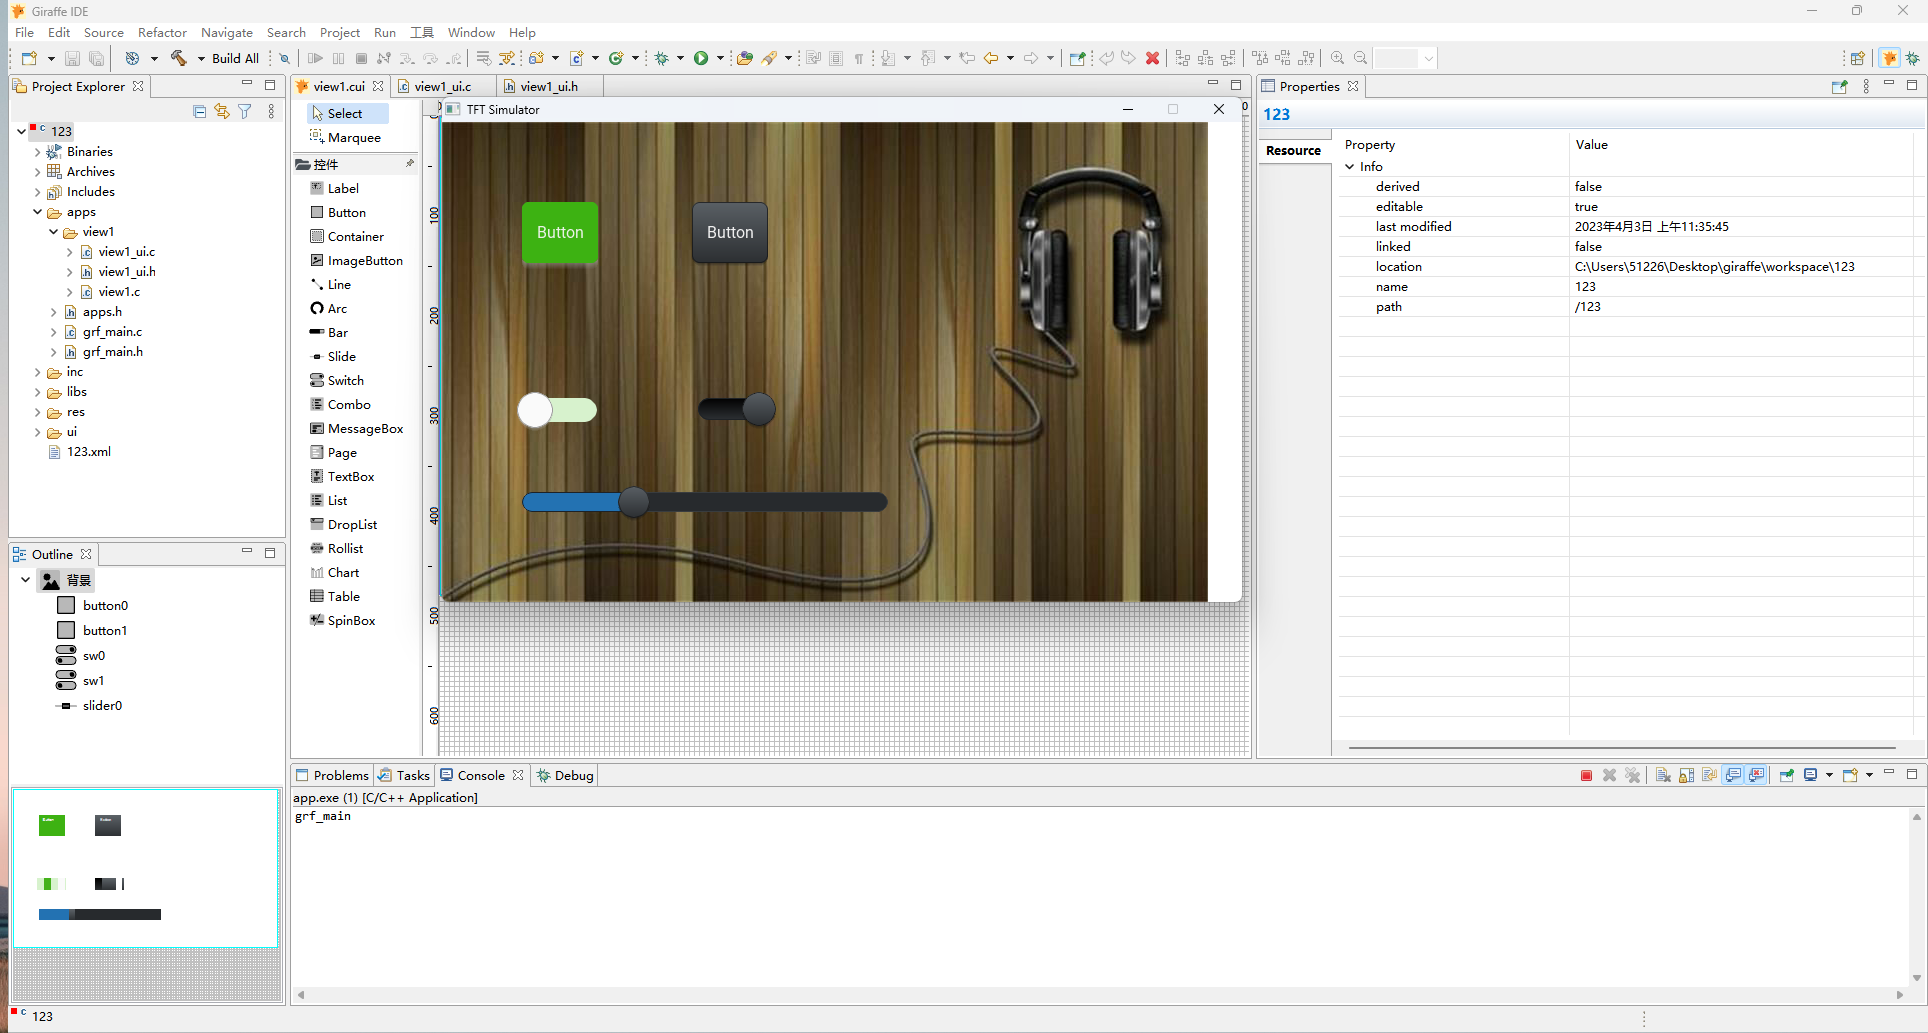
Task: Select button0 in the Outline panel
Action: coord(103,605)
